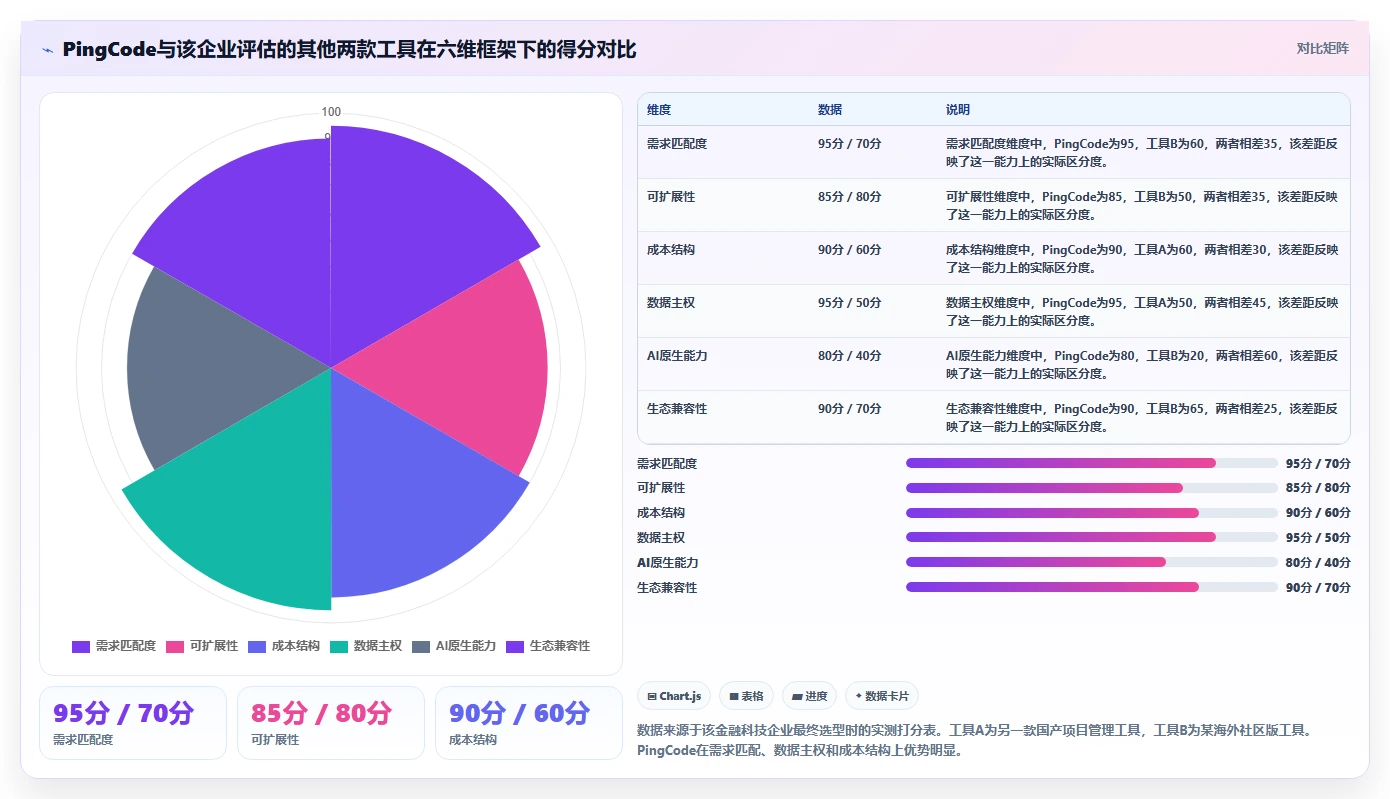Click table cell 85分 / 80分
The height and width of the screenshot is (799, 1390).
[x=850, y=197]
